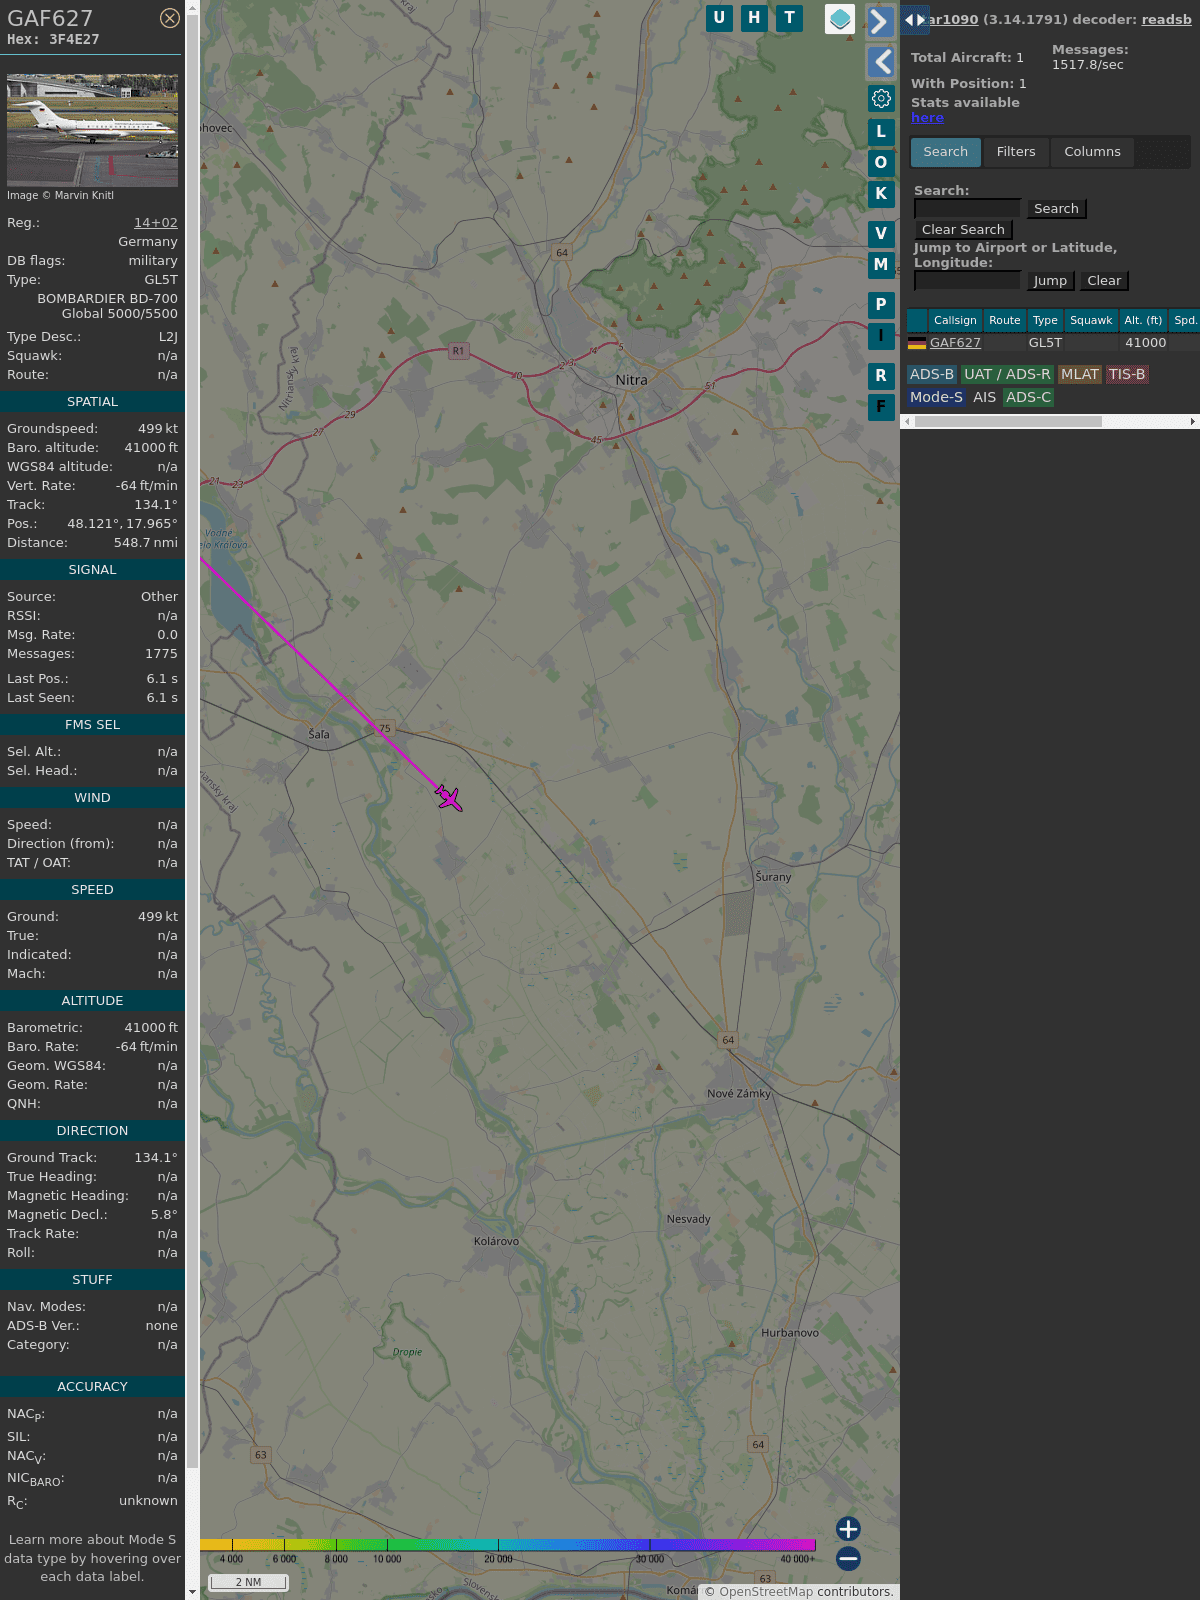1200x1600 pixels.
Task: Open the map layers selector
Action: tap(840, 19)
